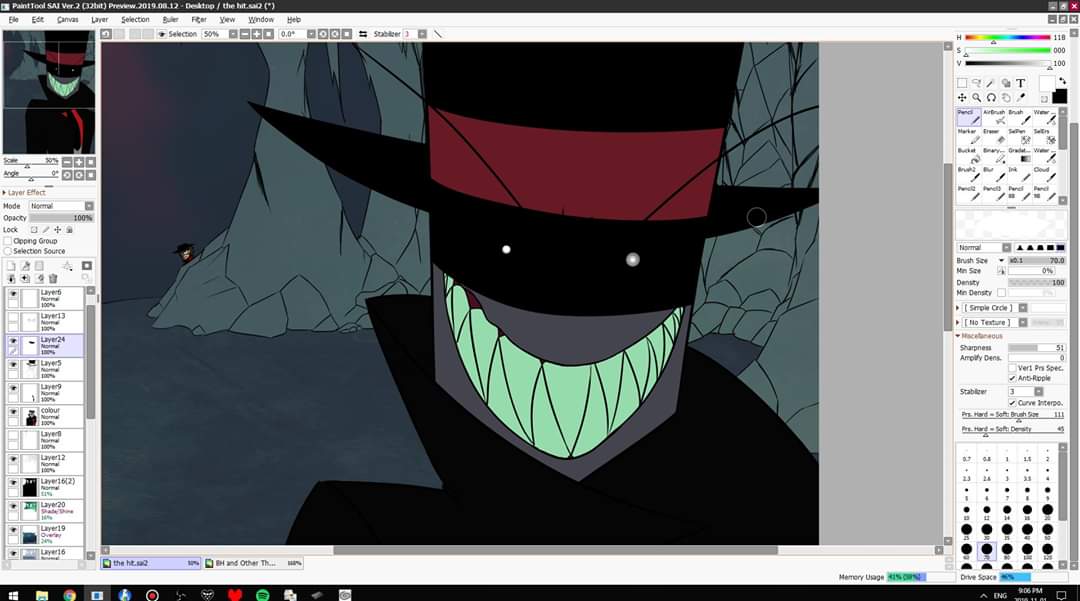Click the navigator preview thumbnail
The image size is (1080, 601).
49,92
